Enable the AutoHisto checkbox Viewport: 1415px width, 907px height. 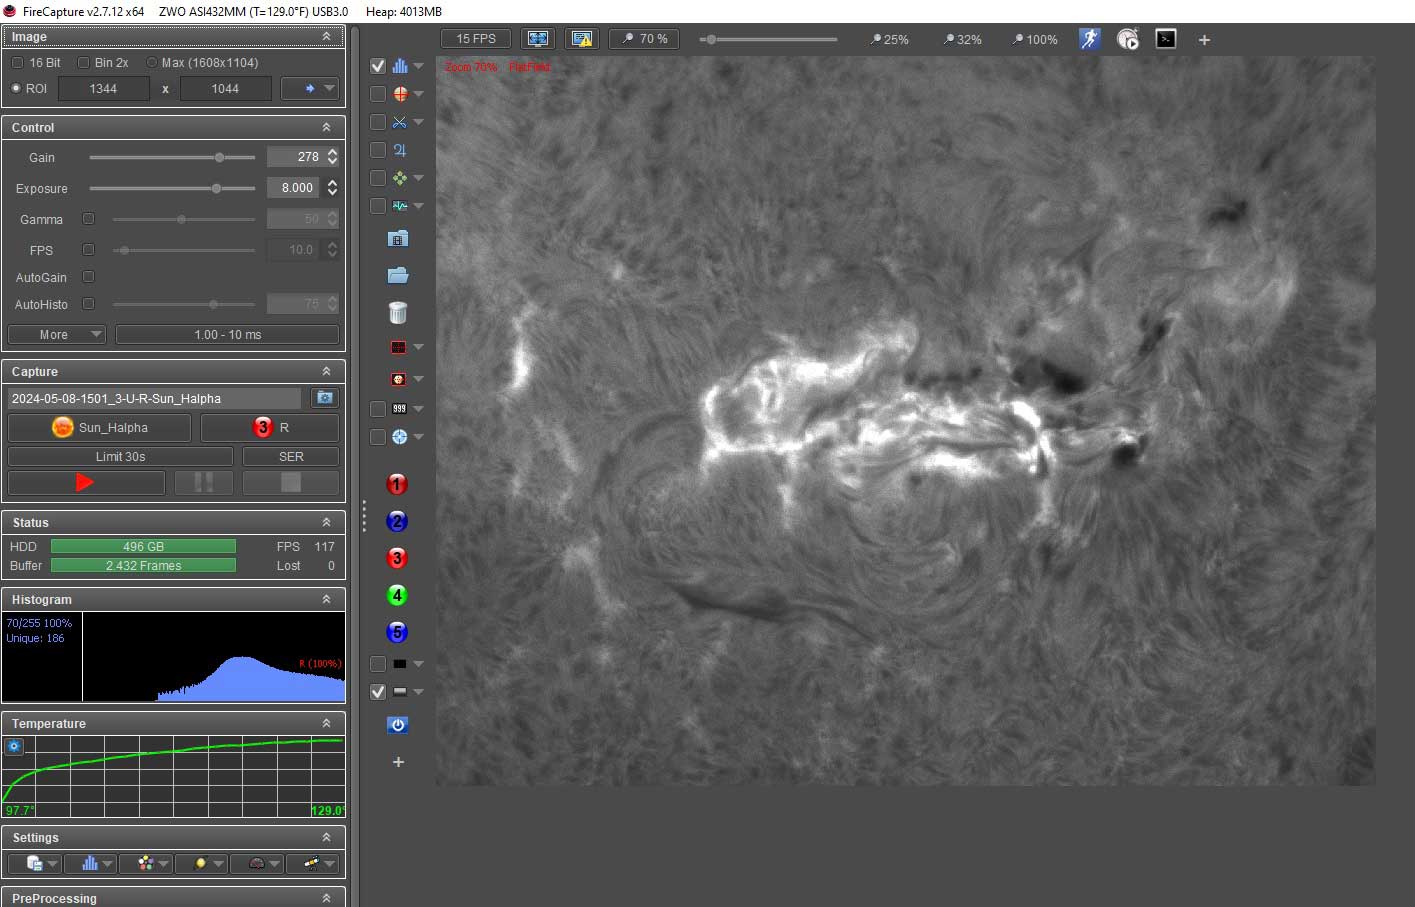[88, 304]
